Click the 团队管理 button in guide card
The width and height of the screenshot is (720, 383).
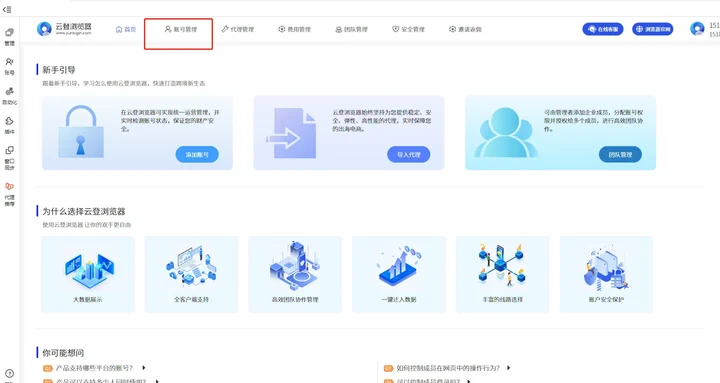tap(620, 155)
